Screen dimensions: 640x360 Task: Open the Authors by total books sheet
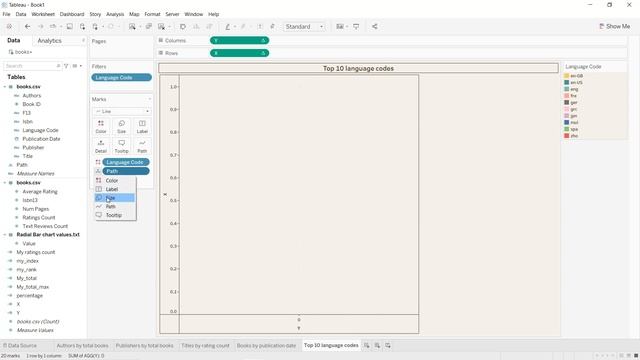[x=82, y=345]
